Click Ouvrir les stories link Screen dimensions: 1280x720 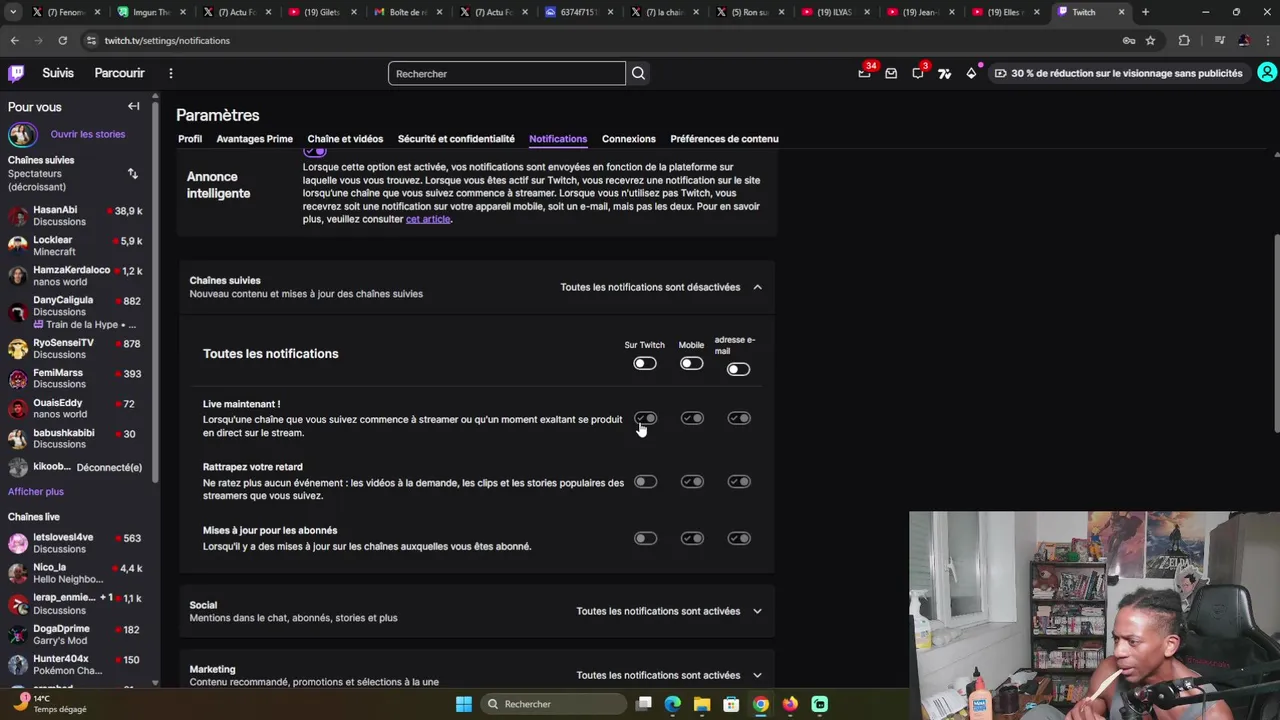(88, 134)
